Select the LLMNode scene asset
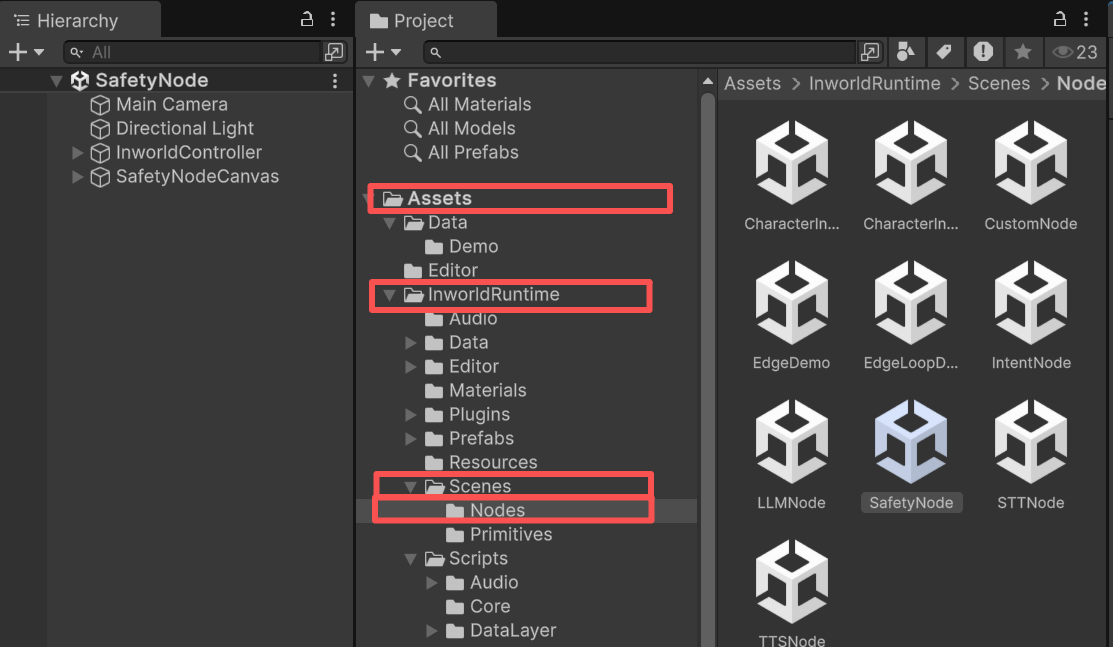The height and width of the screenshot is (647, 1113). (x=791, y=454)
